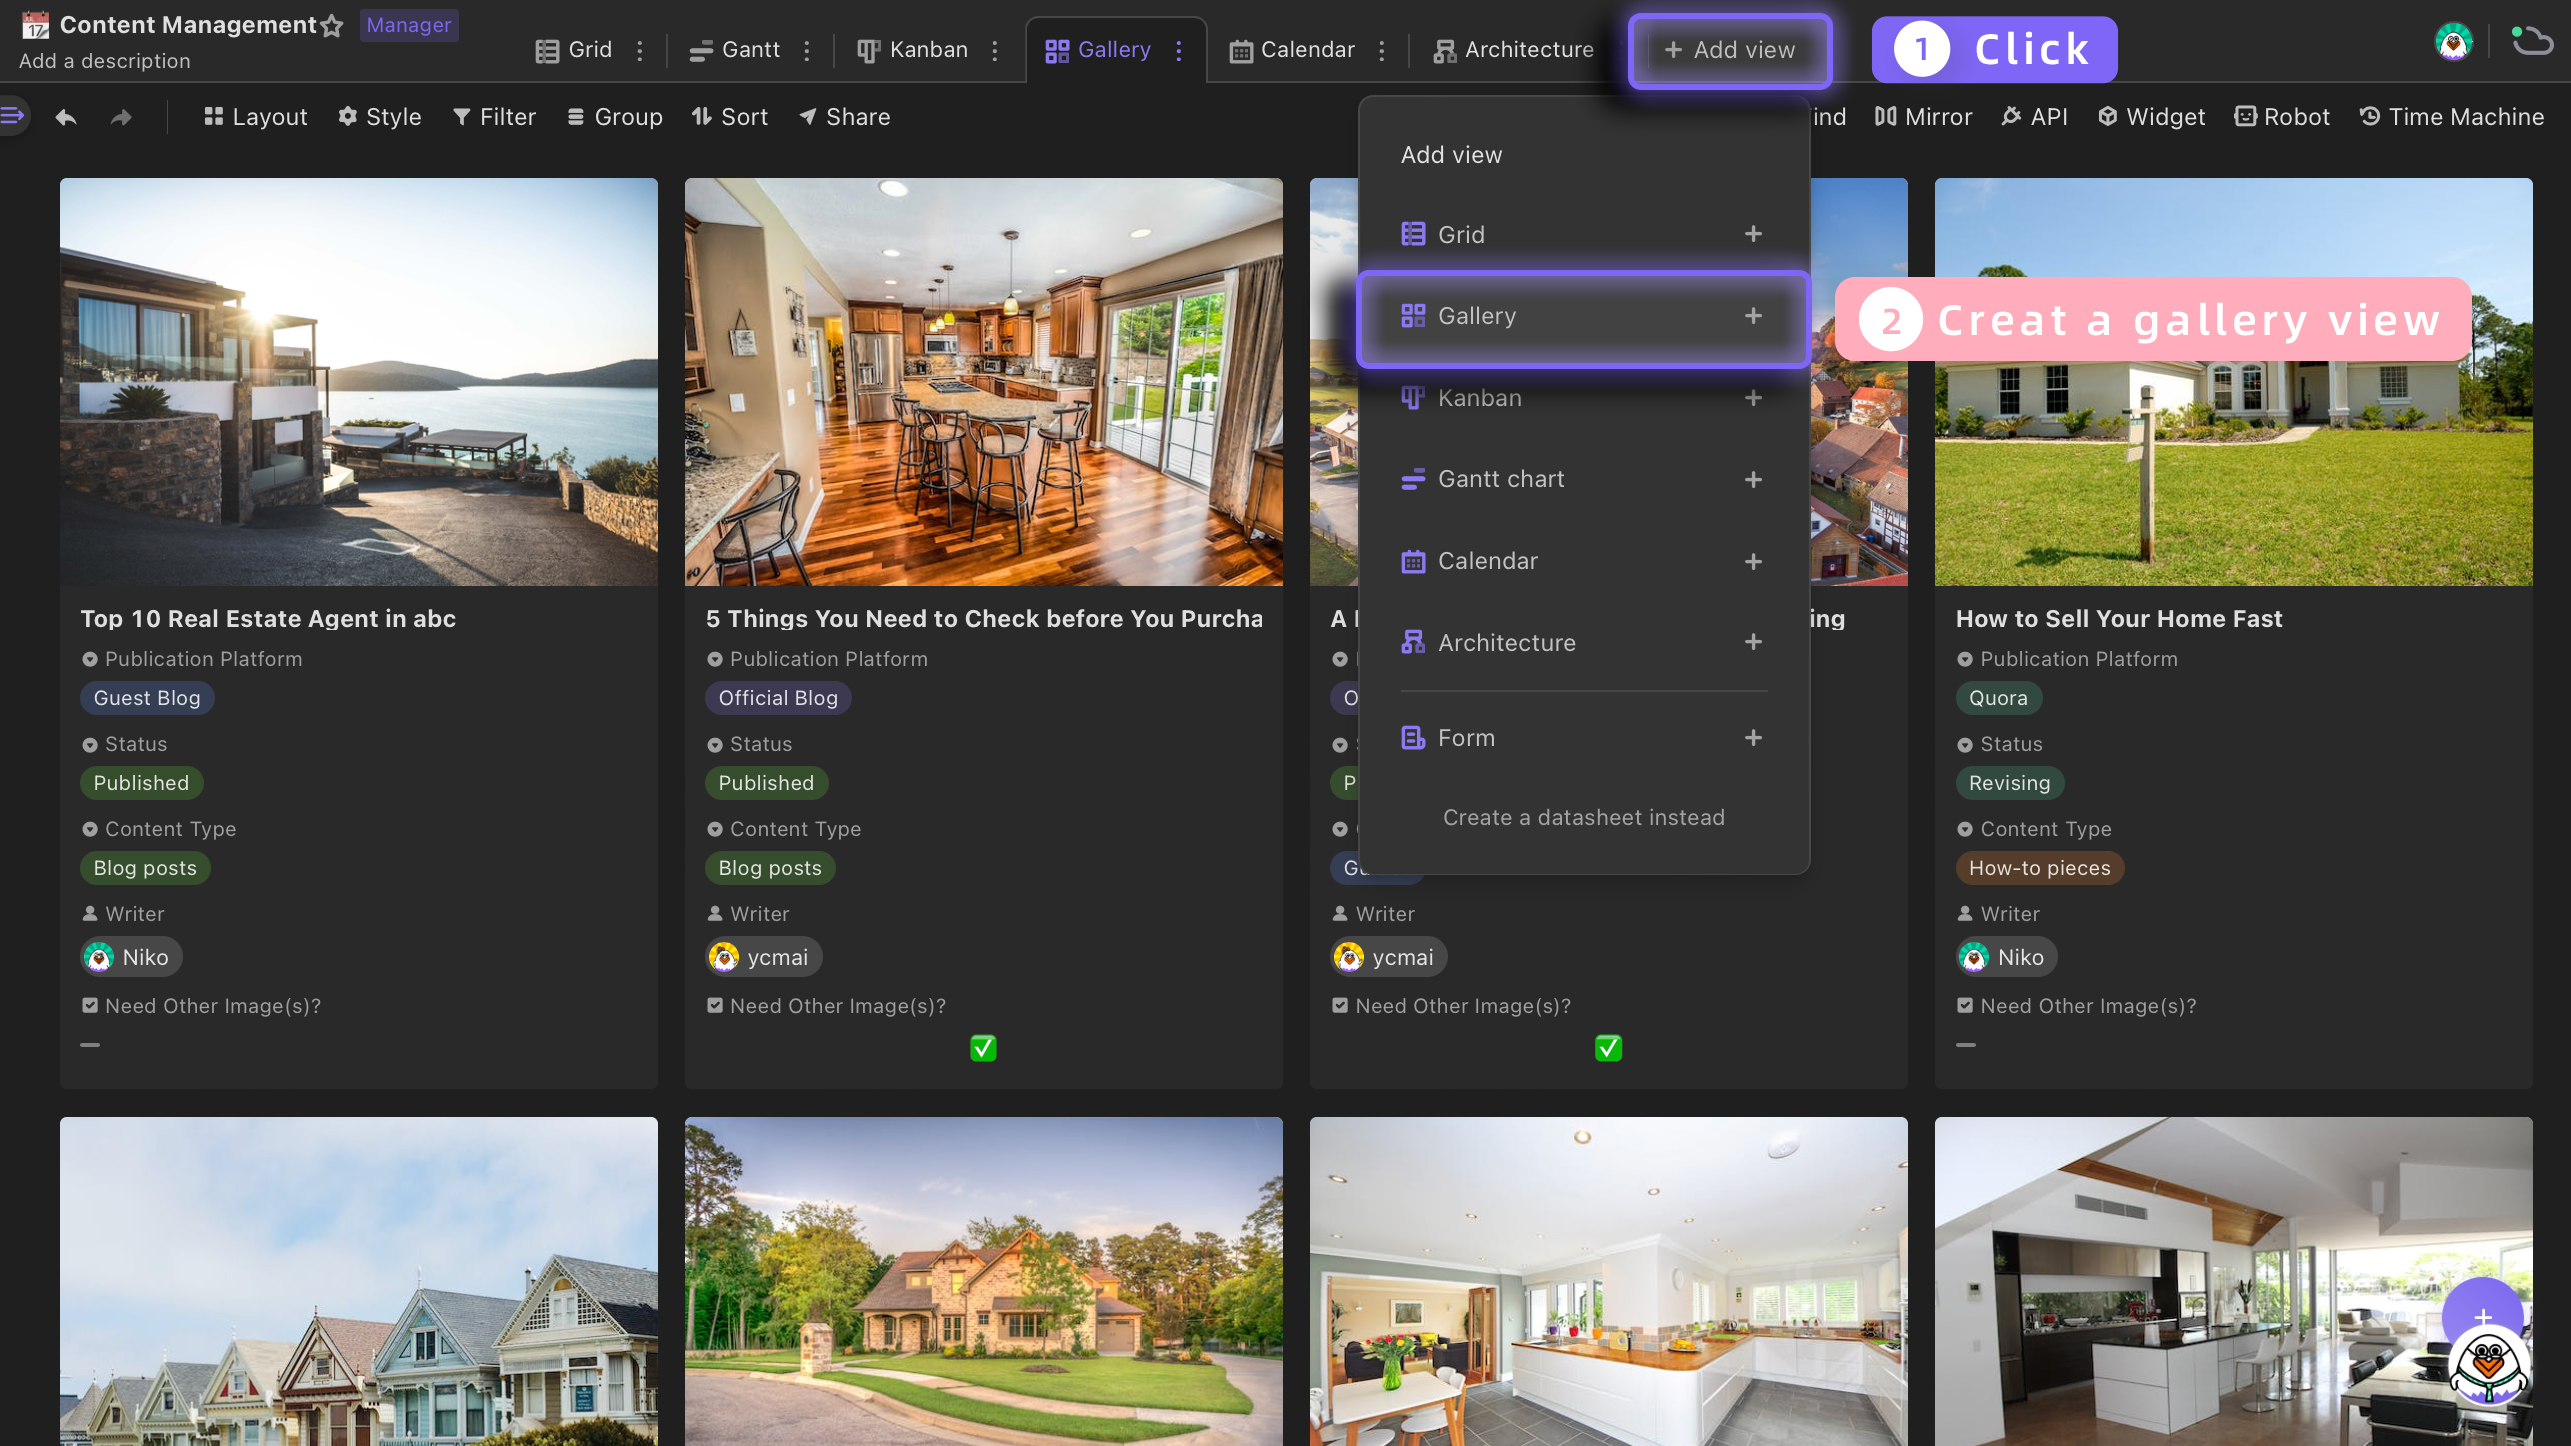Open the API panel
The height and width of the screenshot is (1446, 2571).
coord(2035,117)
